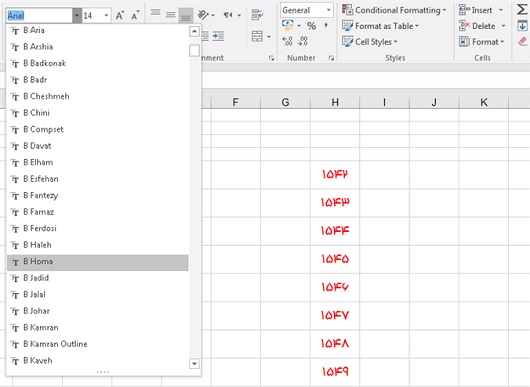Select B Kamran Outline font
Image resolution: width=530 pixels, height=387 pixels.
(97, 344)
